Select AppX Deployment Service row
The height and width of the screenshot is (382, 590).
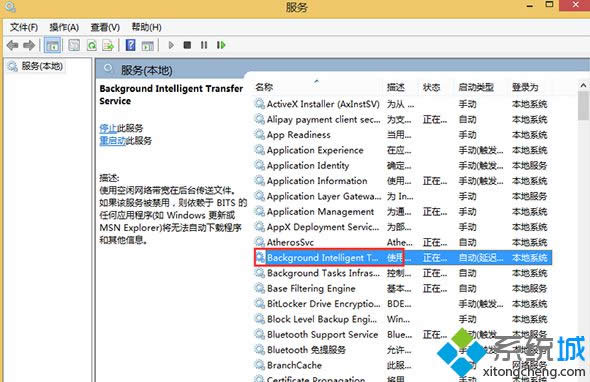pos(403,227)
